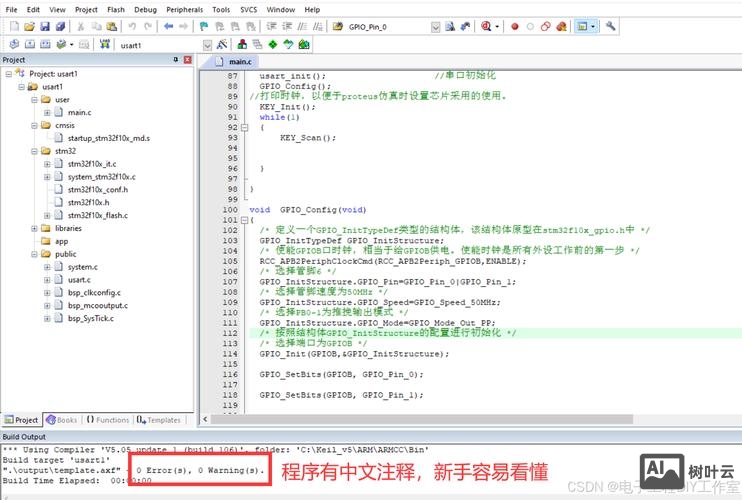
Task: Collapse the public folder node
Action: pos(35,254)
